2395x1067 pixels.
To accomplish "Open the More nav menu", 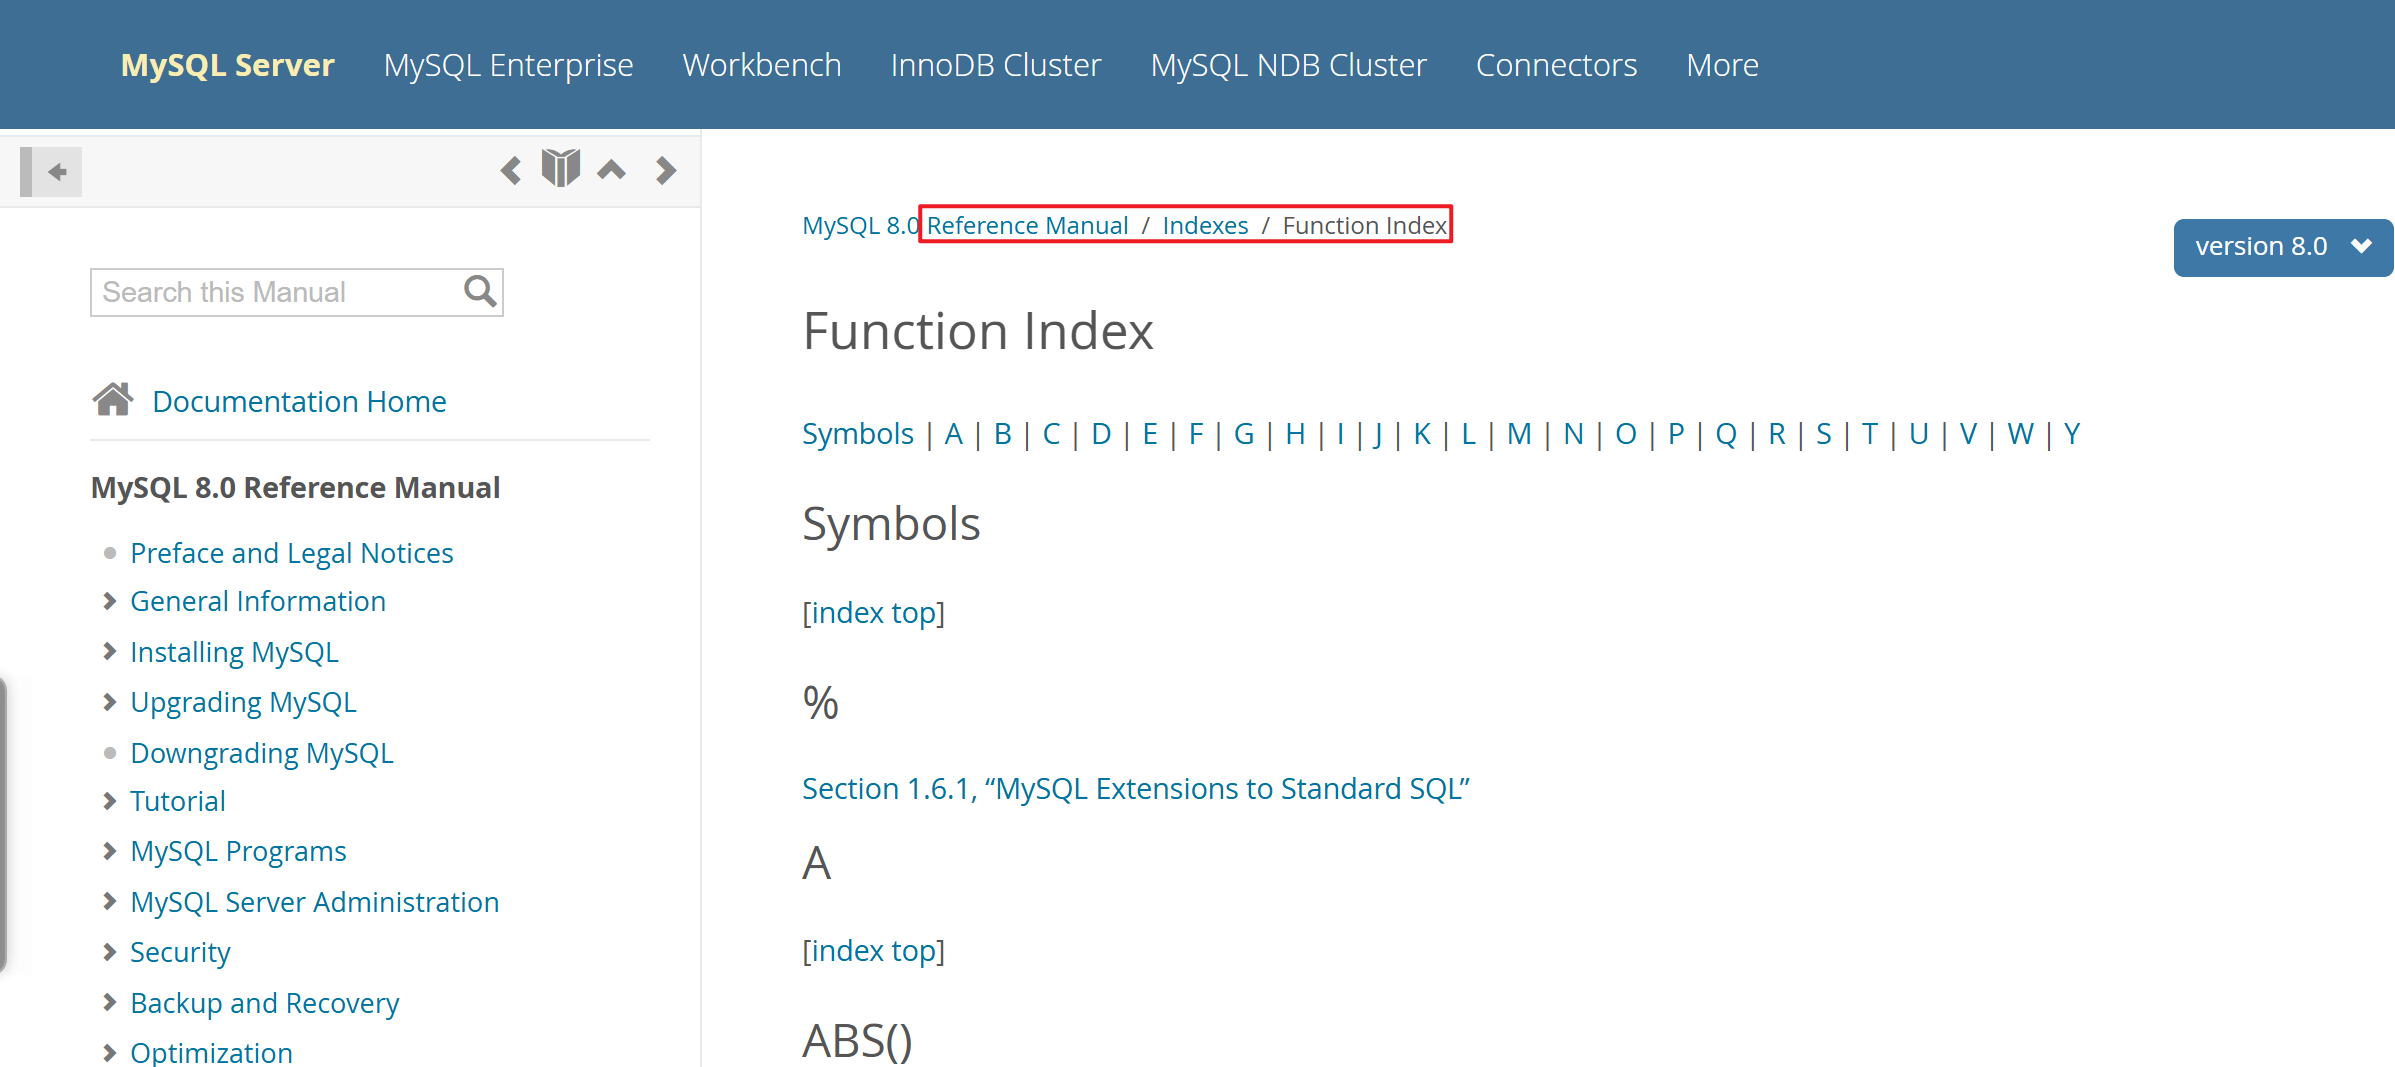I will click(1723, 65).
